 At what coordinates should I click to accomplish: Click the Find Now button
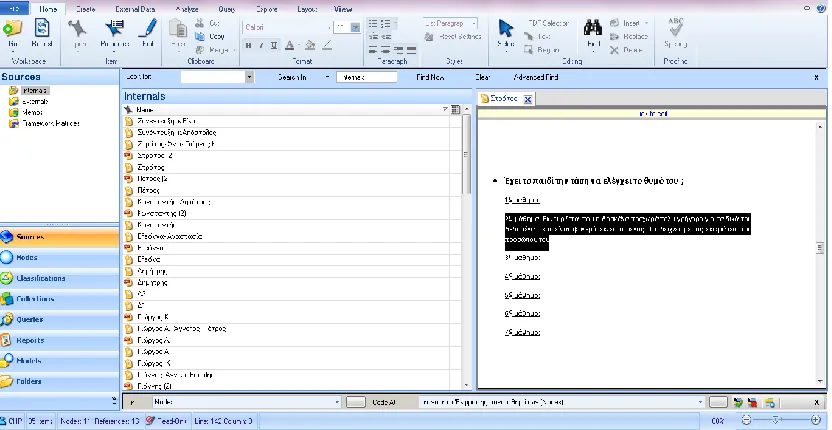(430, 78)
